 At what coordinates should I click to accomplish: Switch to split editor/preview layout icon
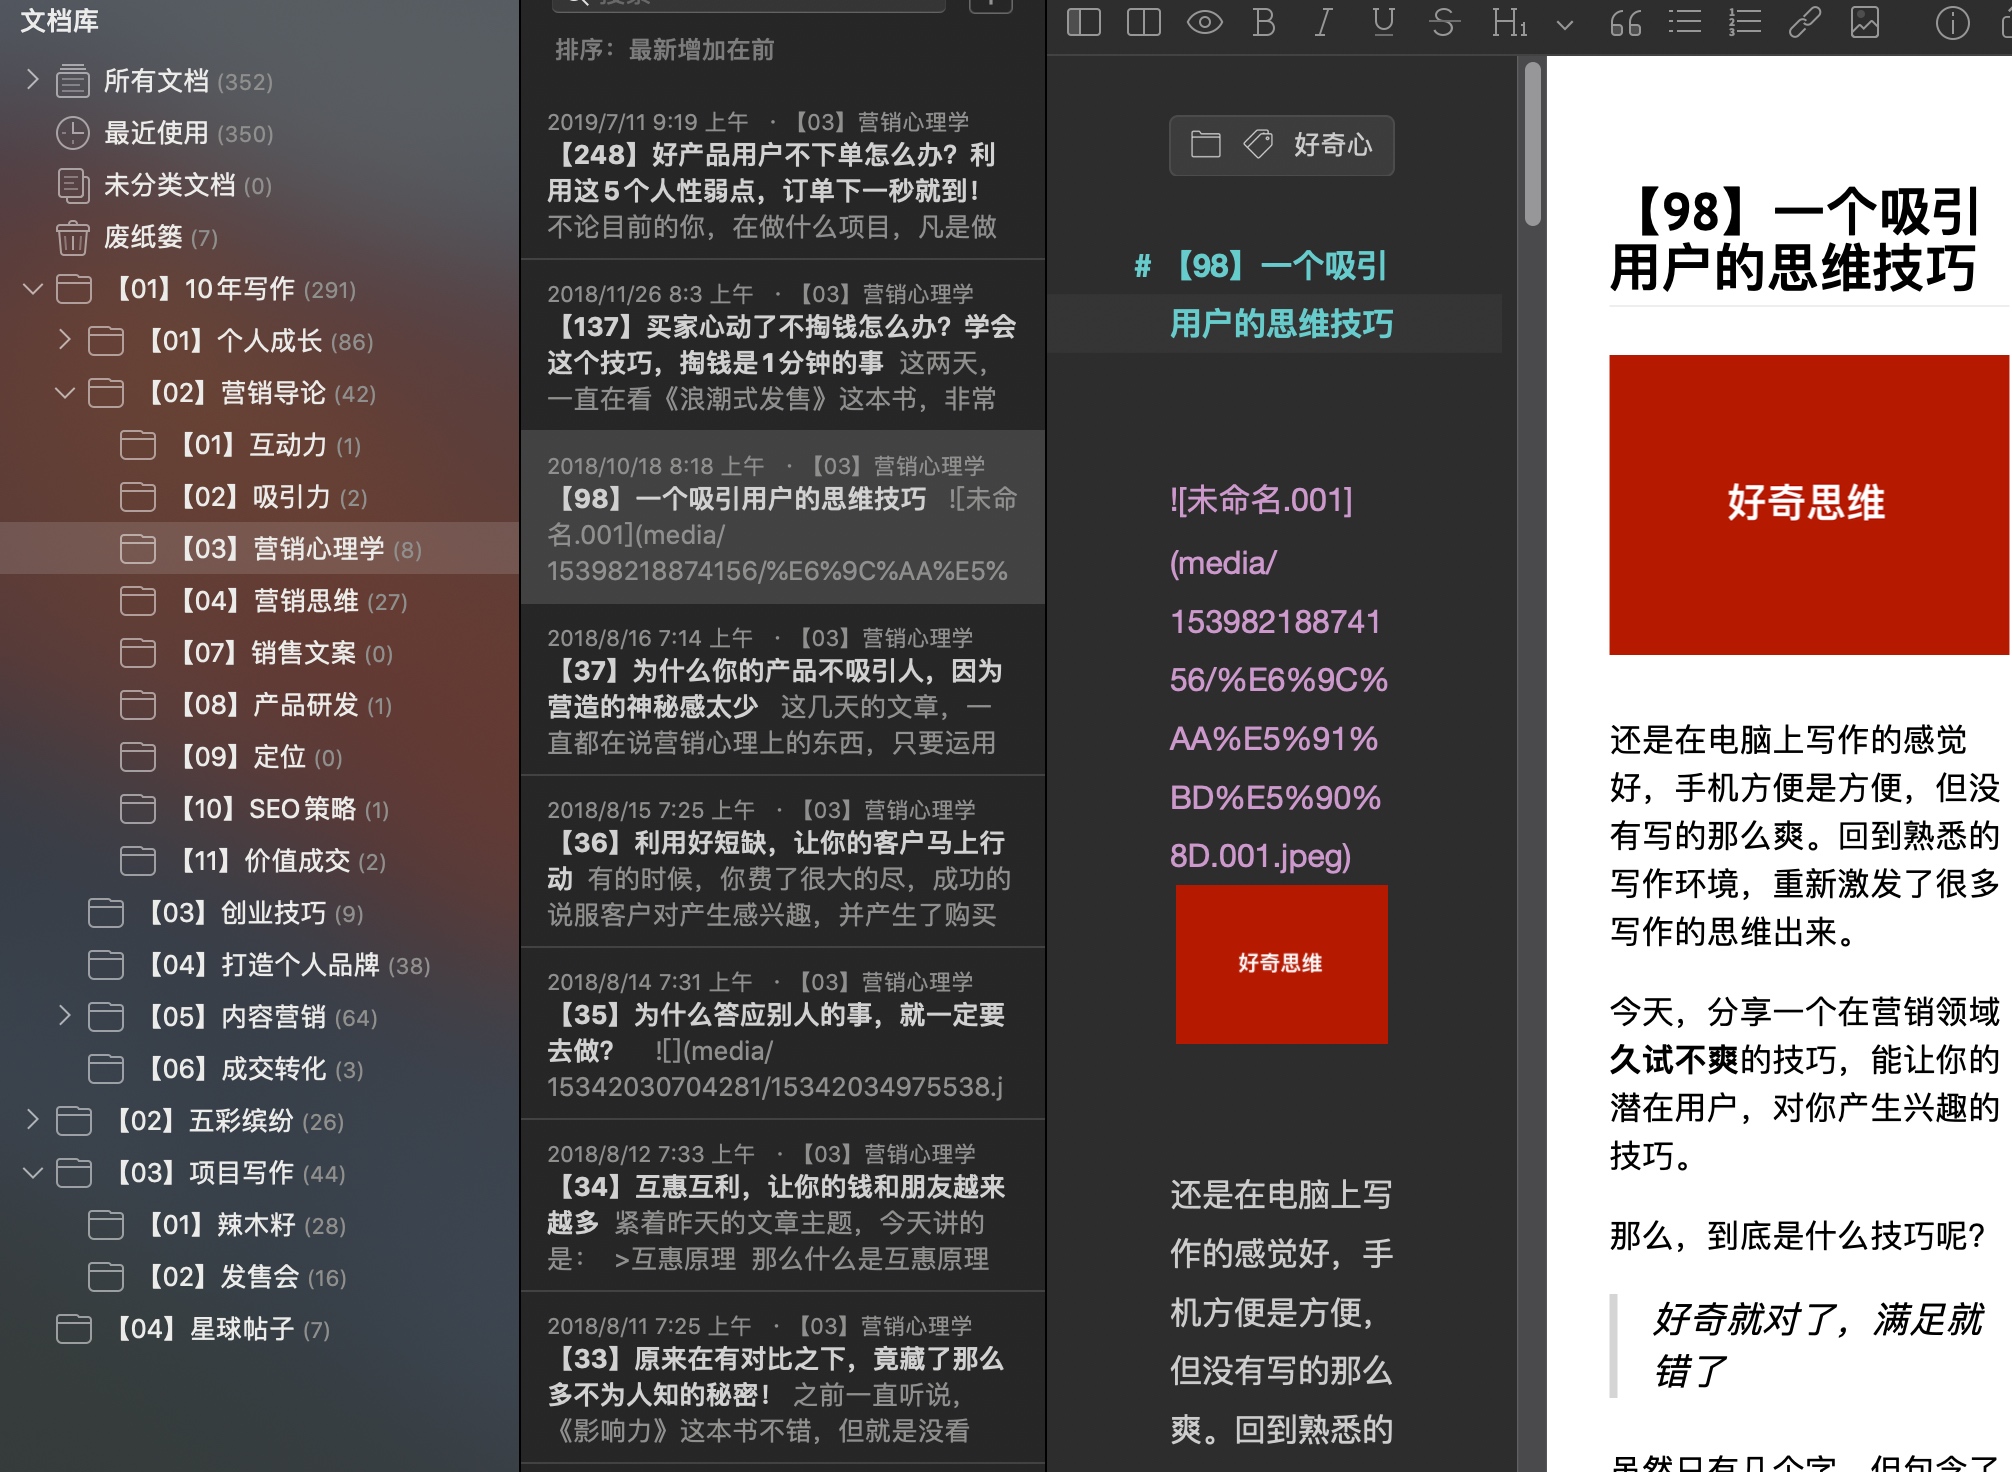(1143, 22)
